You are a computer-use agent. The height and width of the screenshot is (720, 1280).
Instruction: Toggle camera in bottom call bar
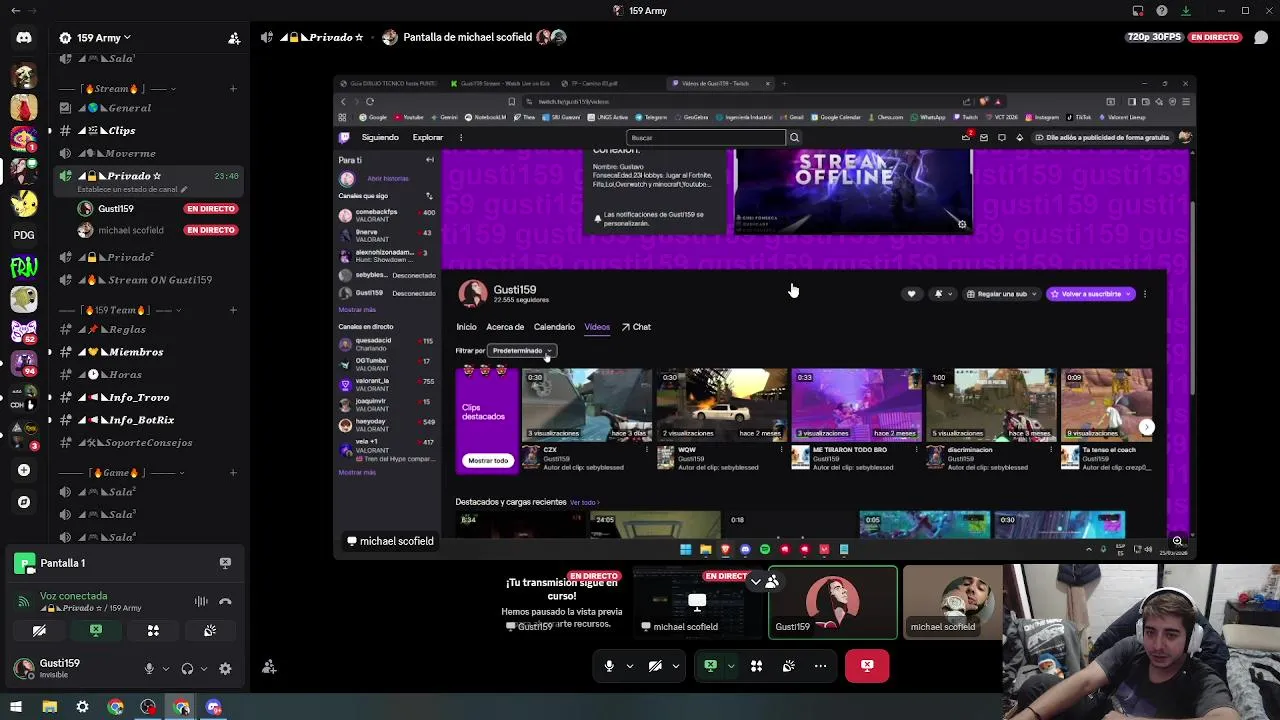click(655, 666)
